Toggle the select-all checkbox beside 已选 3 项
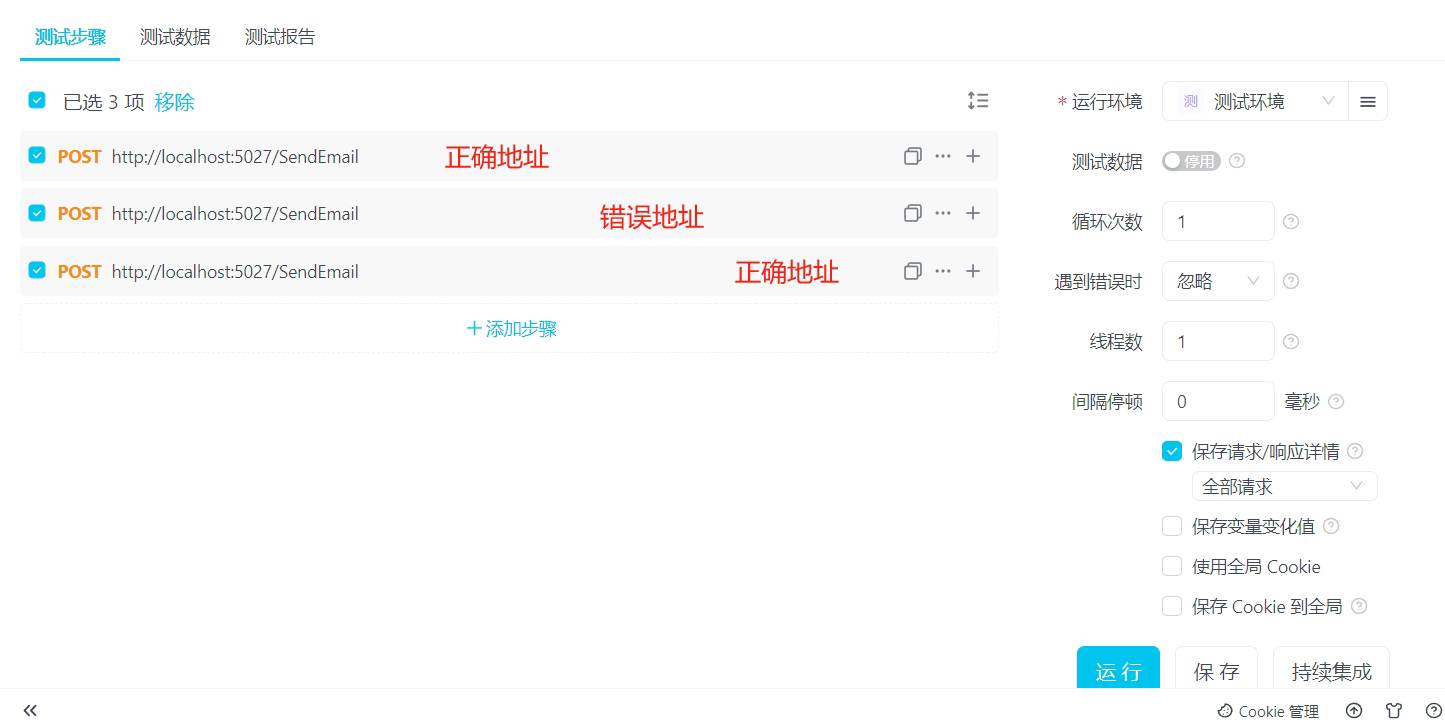The image size is (1445, 727). pos(37,100)
